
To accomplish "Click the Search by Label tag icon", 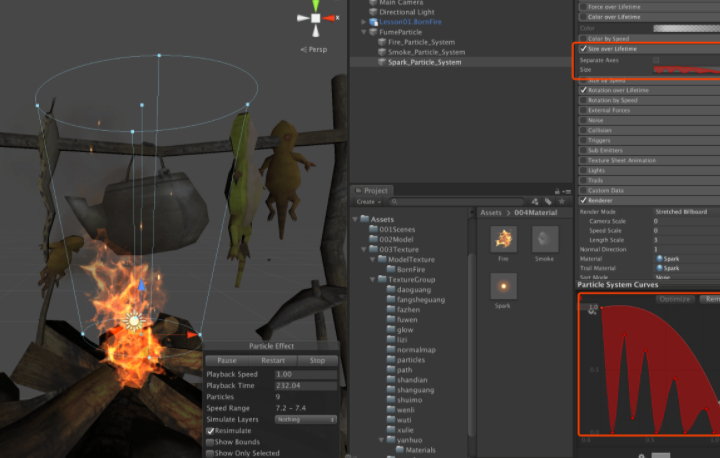I will click(x=548, y=202).
